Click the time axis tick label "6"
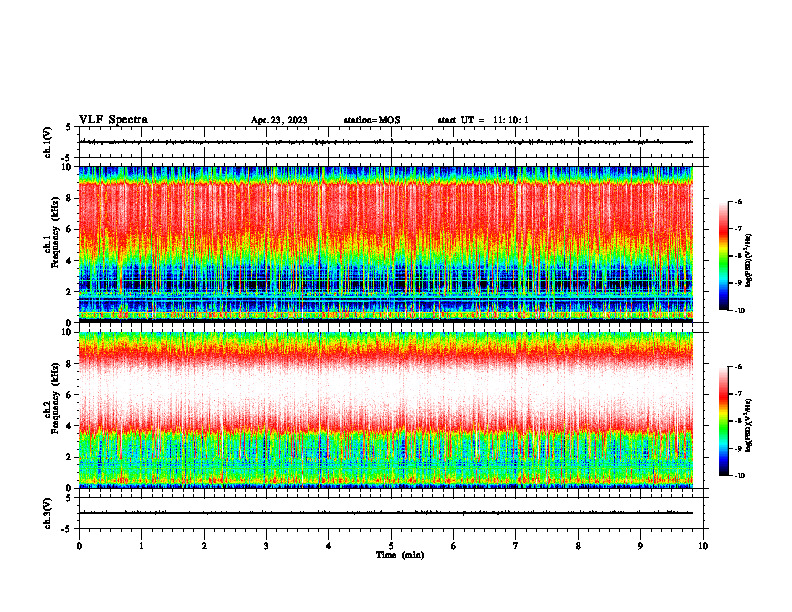792x612 pixels. coord(453,546)
